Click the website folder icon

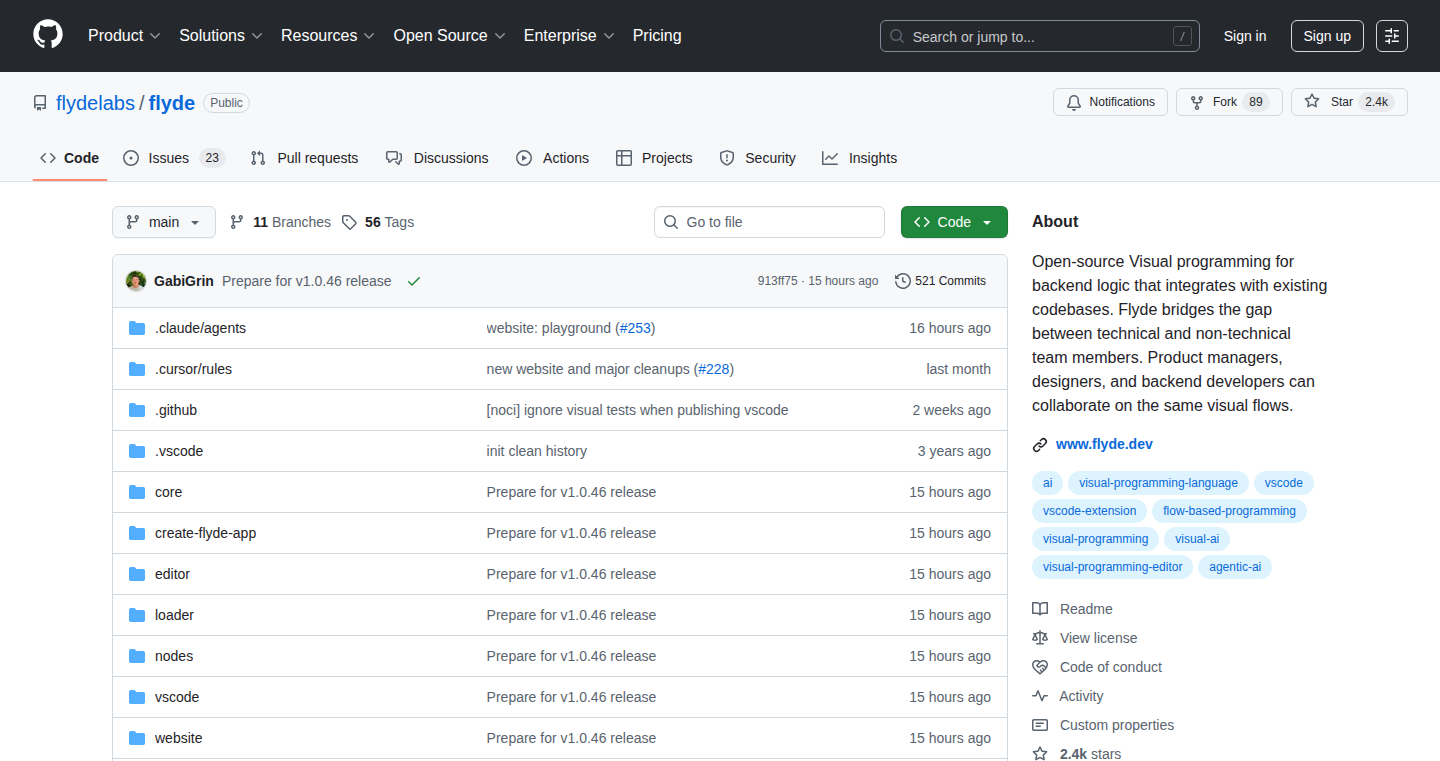(137, 738)
